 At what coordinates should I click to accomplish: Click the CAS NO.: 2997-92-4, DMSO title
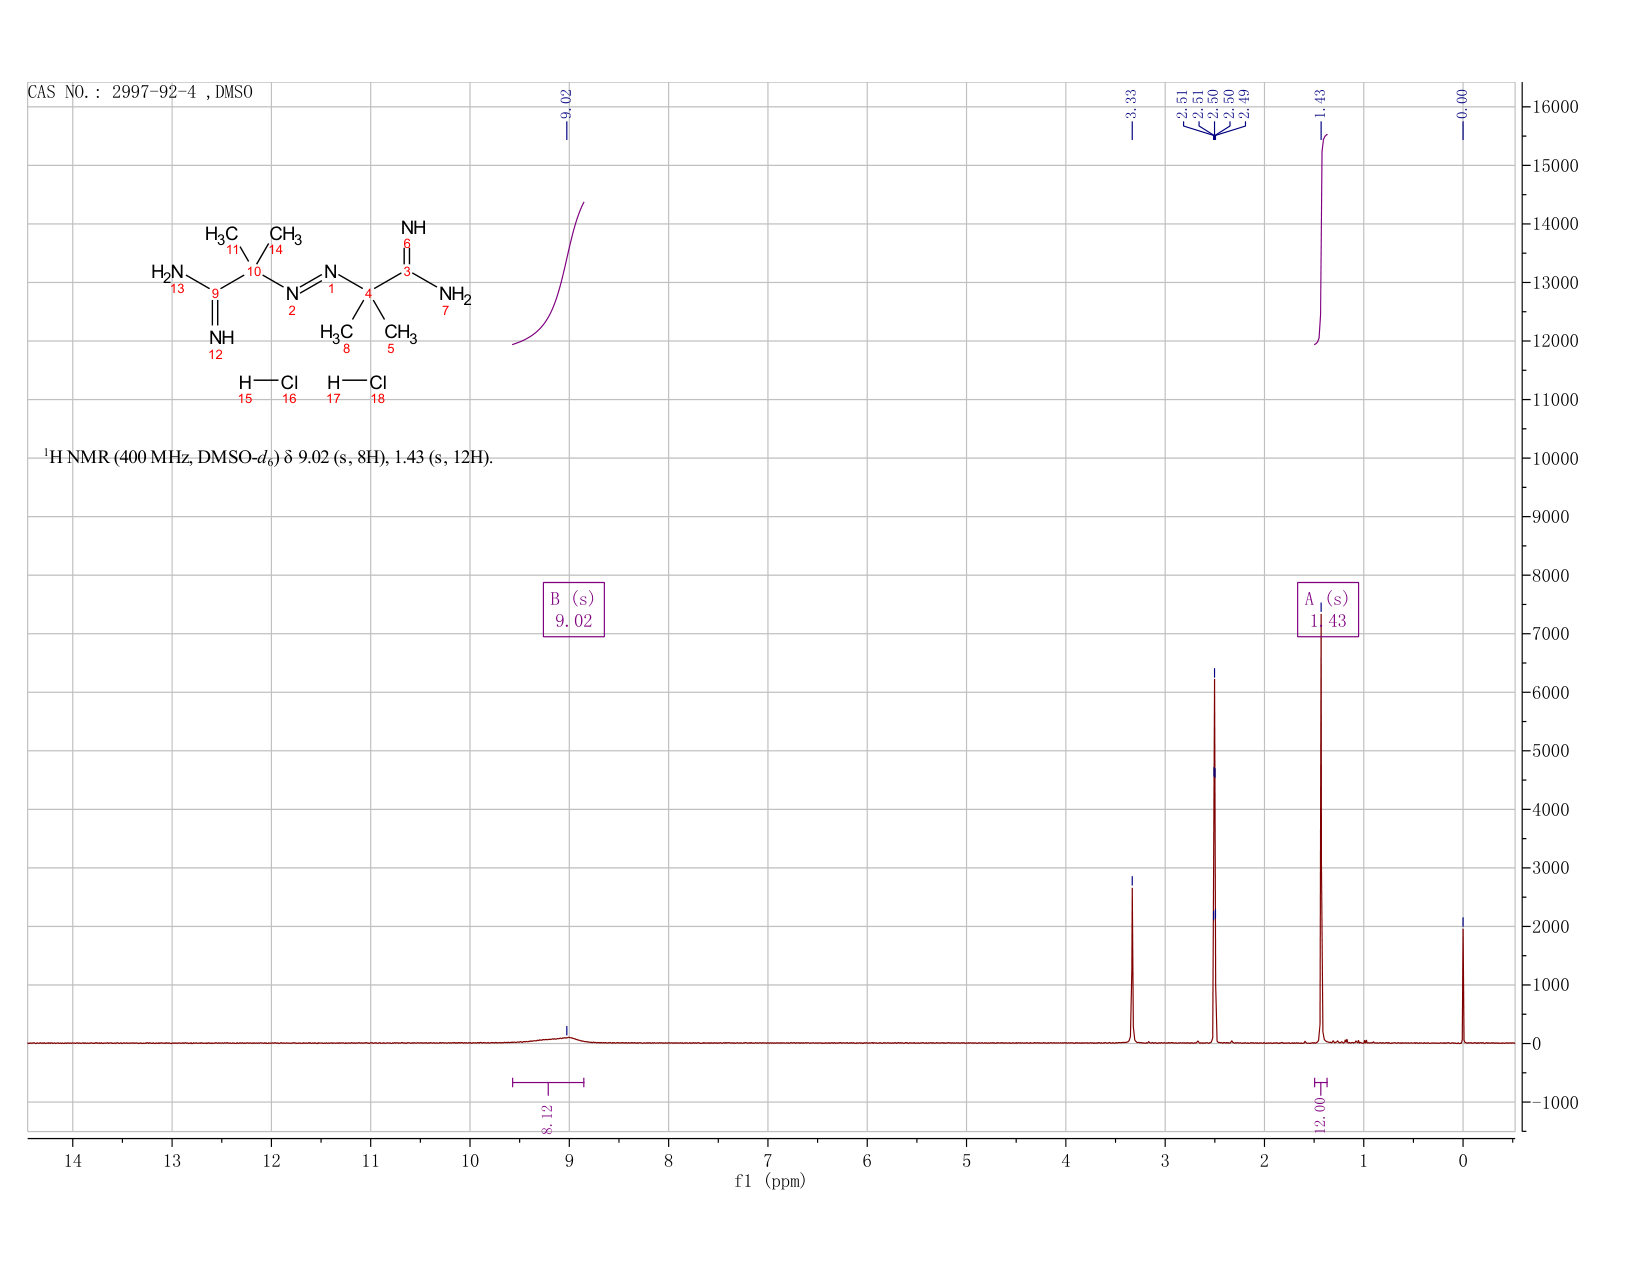(140, 93)
